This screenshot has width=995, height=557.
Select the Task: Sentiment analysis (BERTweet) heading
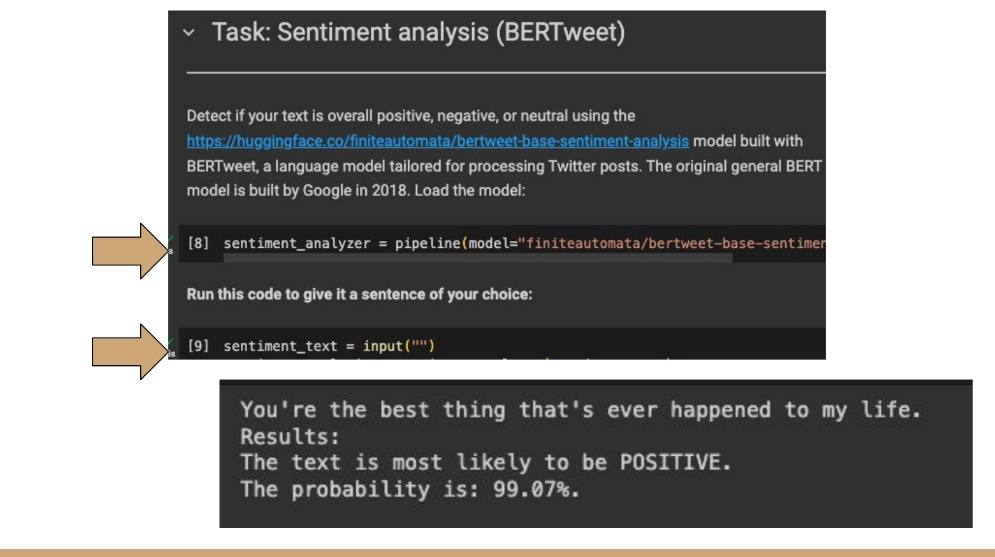click(418, 32)
